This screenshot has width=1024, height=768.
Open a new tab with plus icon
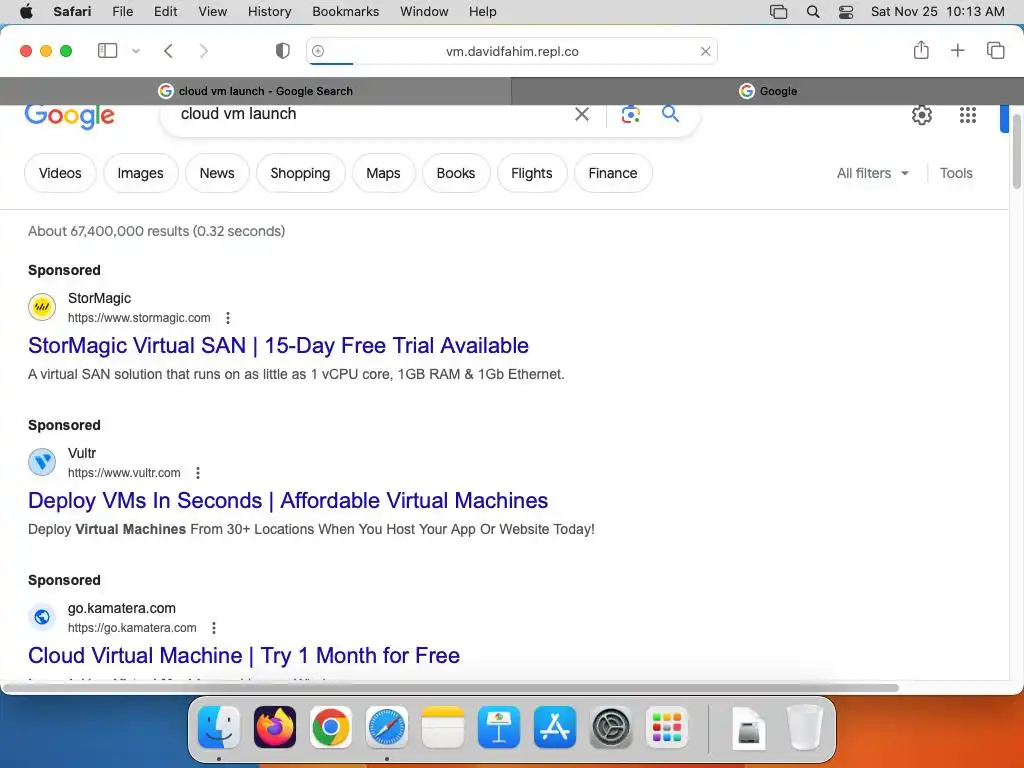(957, 50)
